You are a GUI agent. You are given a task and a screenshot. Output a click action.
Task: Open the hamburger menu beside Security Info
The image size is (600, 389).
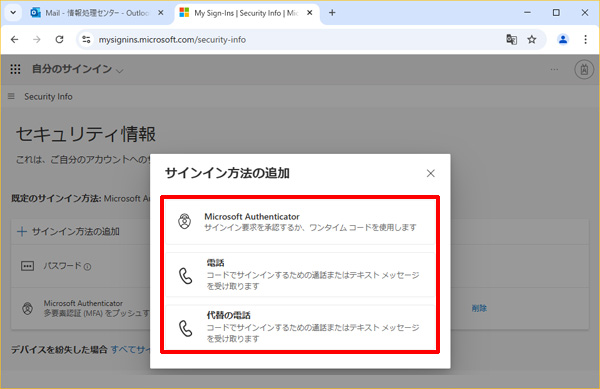[11, 96]
